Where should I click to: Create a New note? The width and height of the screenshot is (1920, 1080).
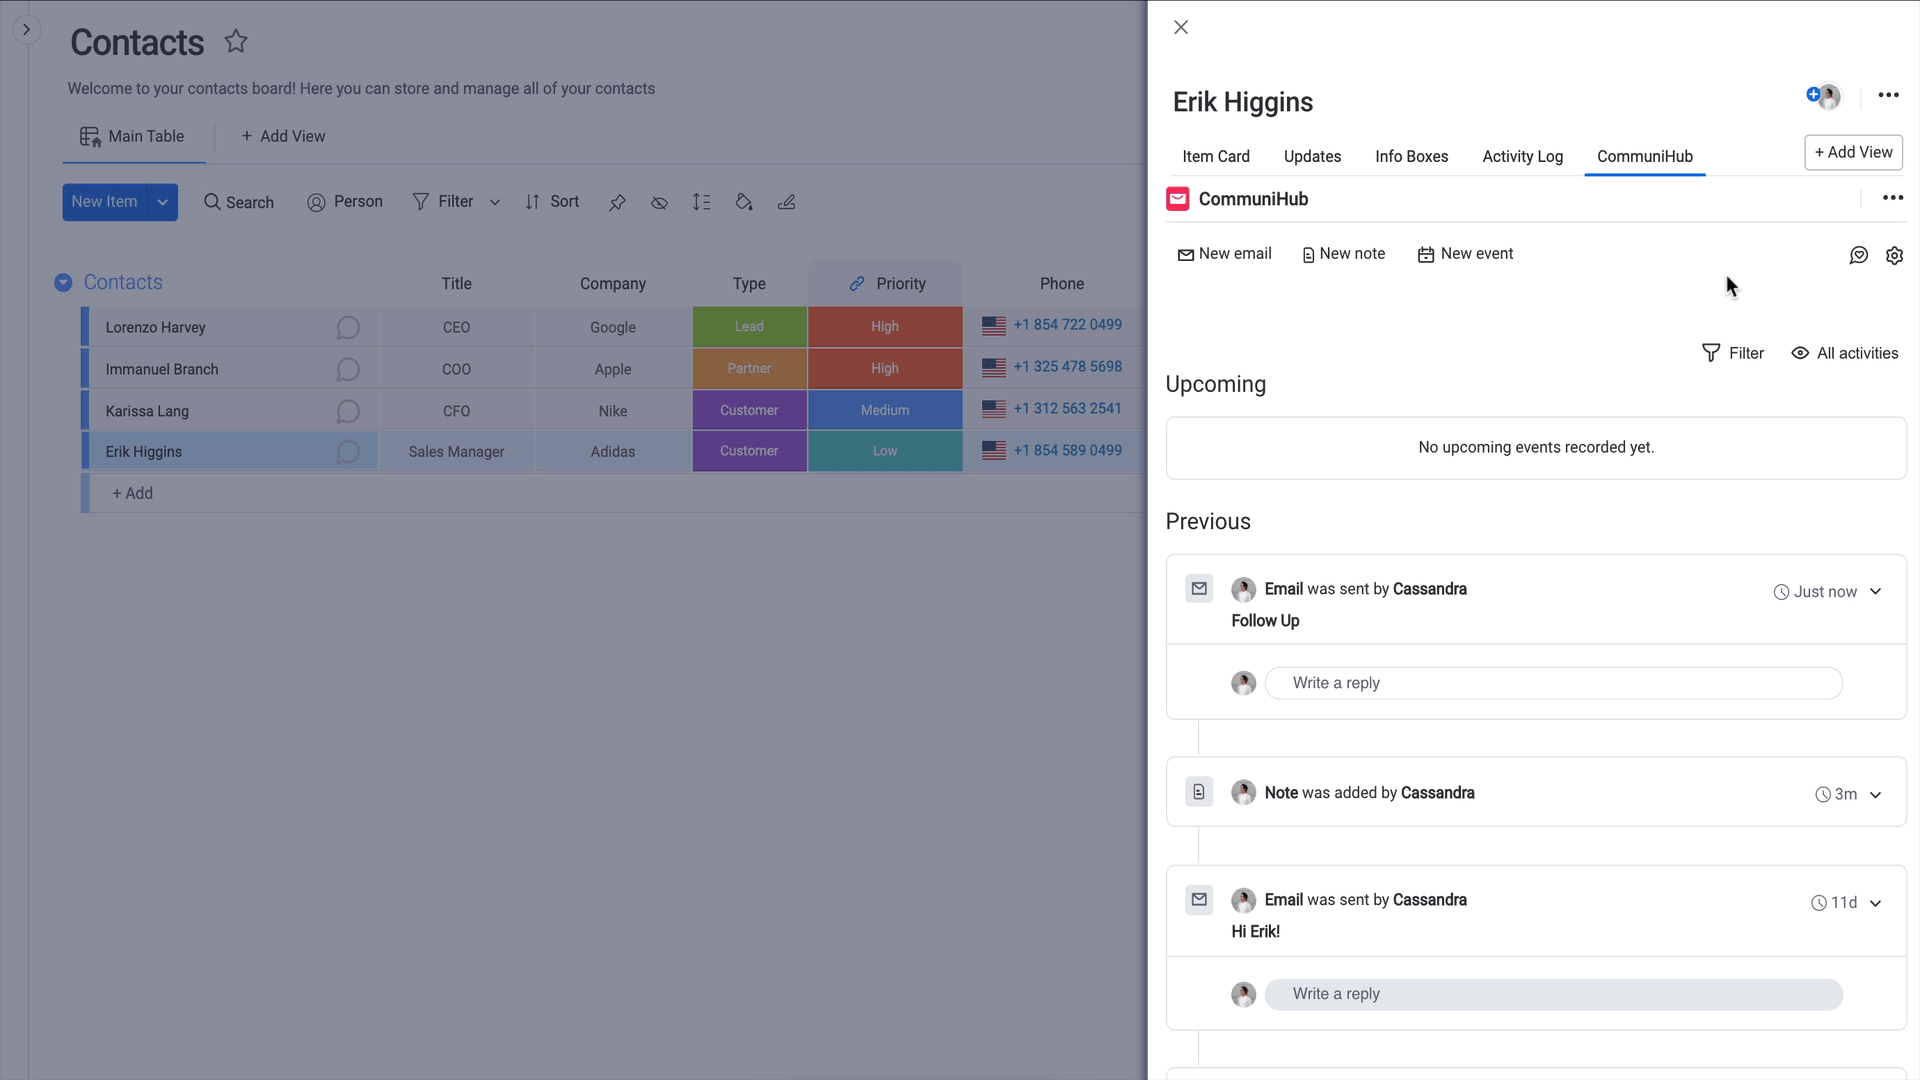click(x=1343, y=254)
